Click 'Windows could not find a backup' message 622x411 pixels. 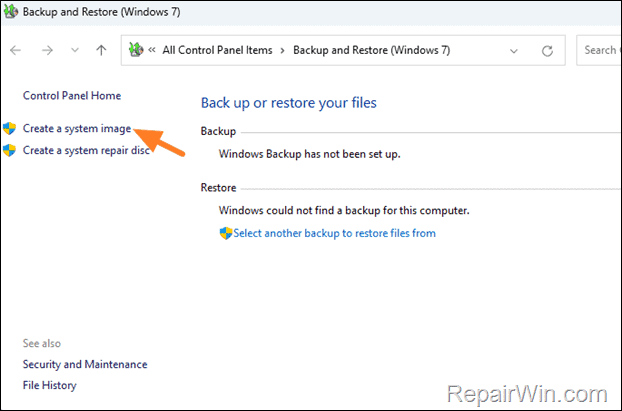click(344, 210)
